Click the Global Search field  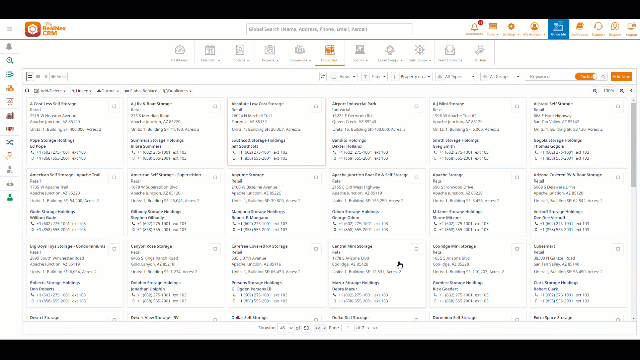tap(329, 29)
